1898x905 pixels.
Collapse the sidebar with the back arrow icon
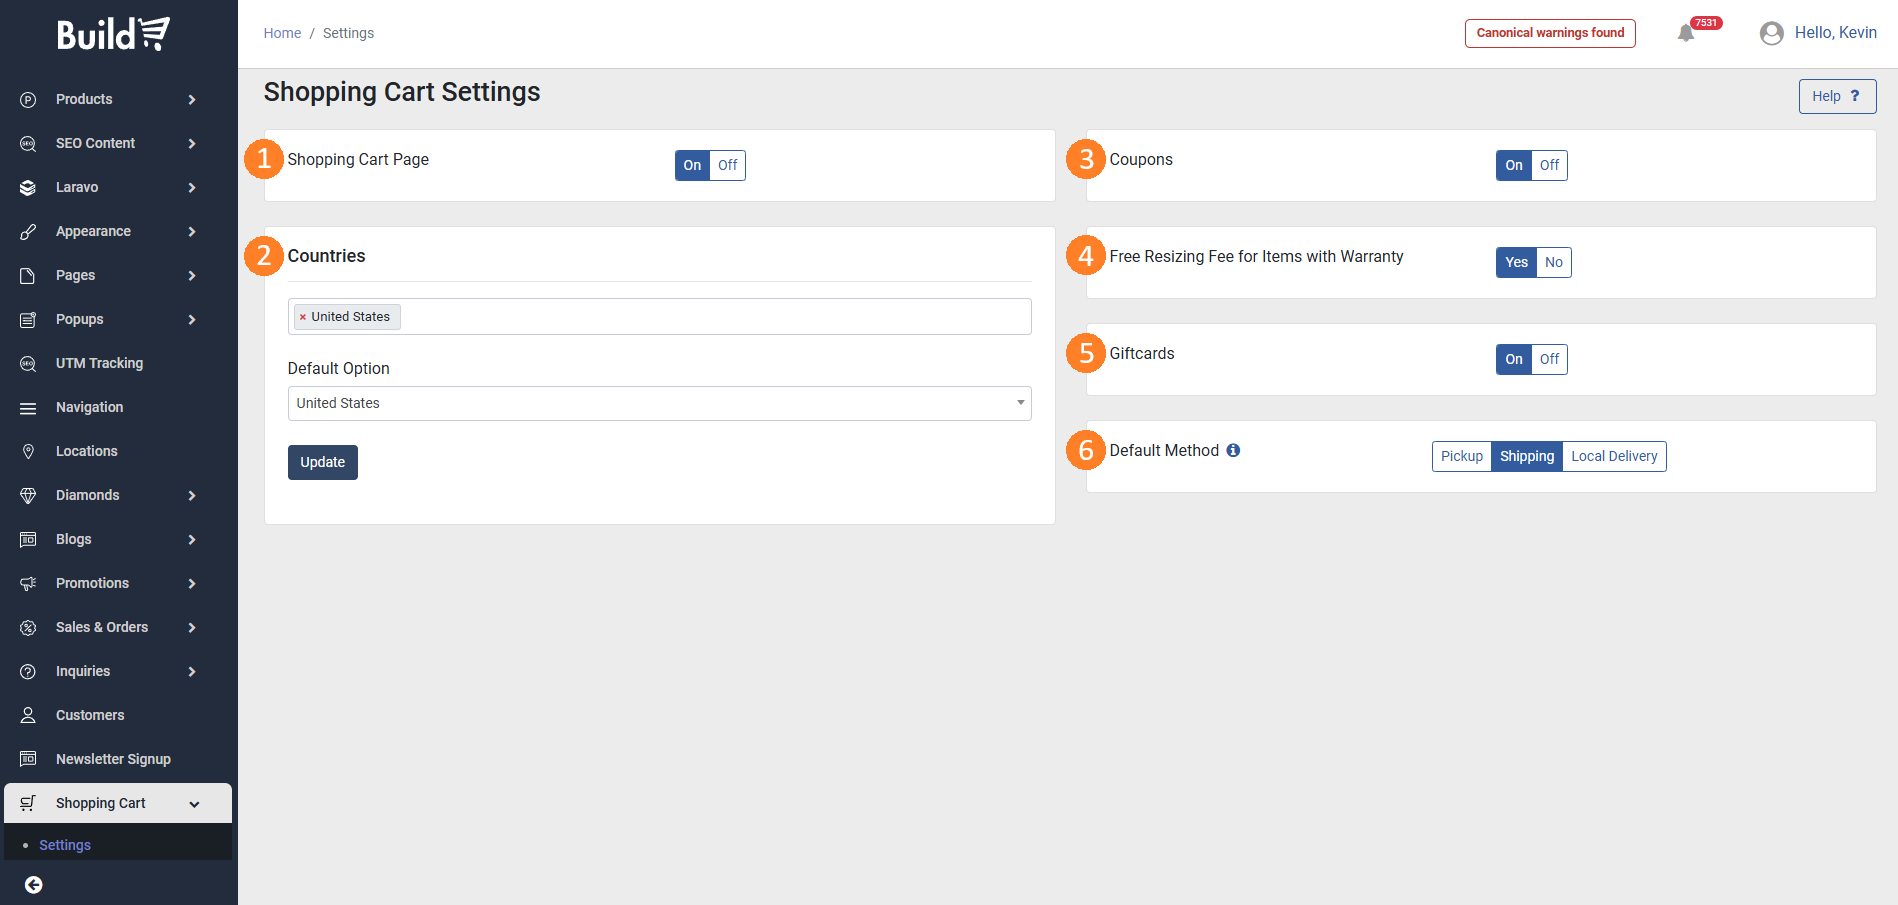(33, 885)
